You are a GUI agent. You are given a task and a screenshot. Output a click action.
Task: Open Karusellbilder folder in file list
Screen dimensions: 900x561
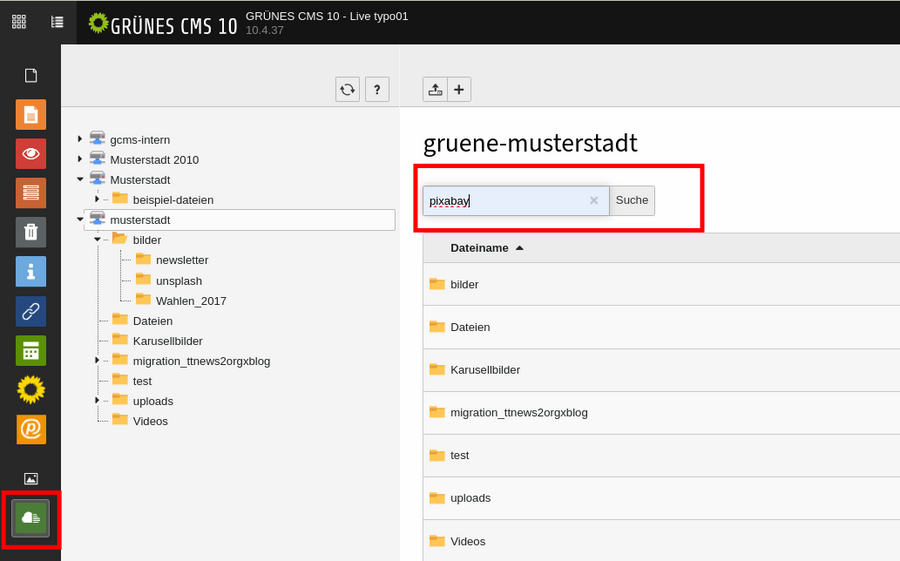(x=485, y=370)
